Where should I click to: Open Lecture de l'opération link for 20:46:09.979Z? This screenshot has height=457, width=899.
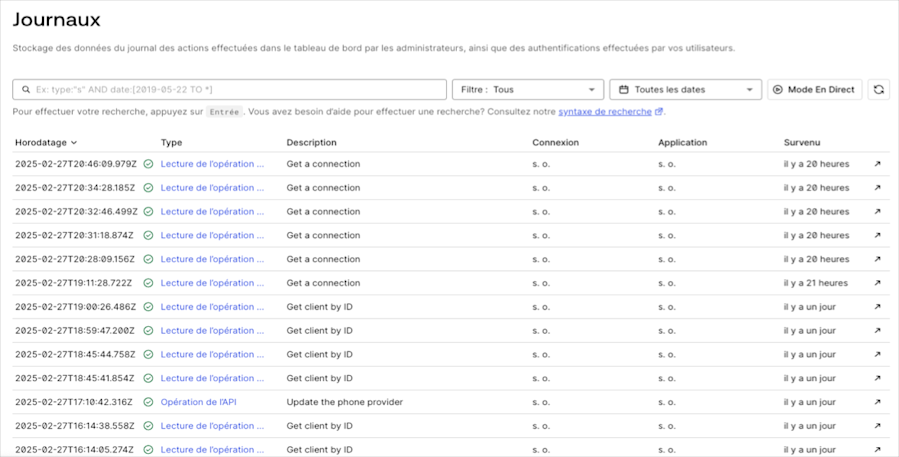coord(212,164)
